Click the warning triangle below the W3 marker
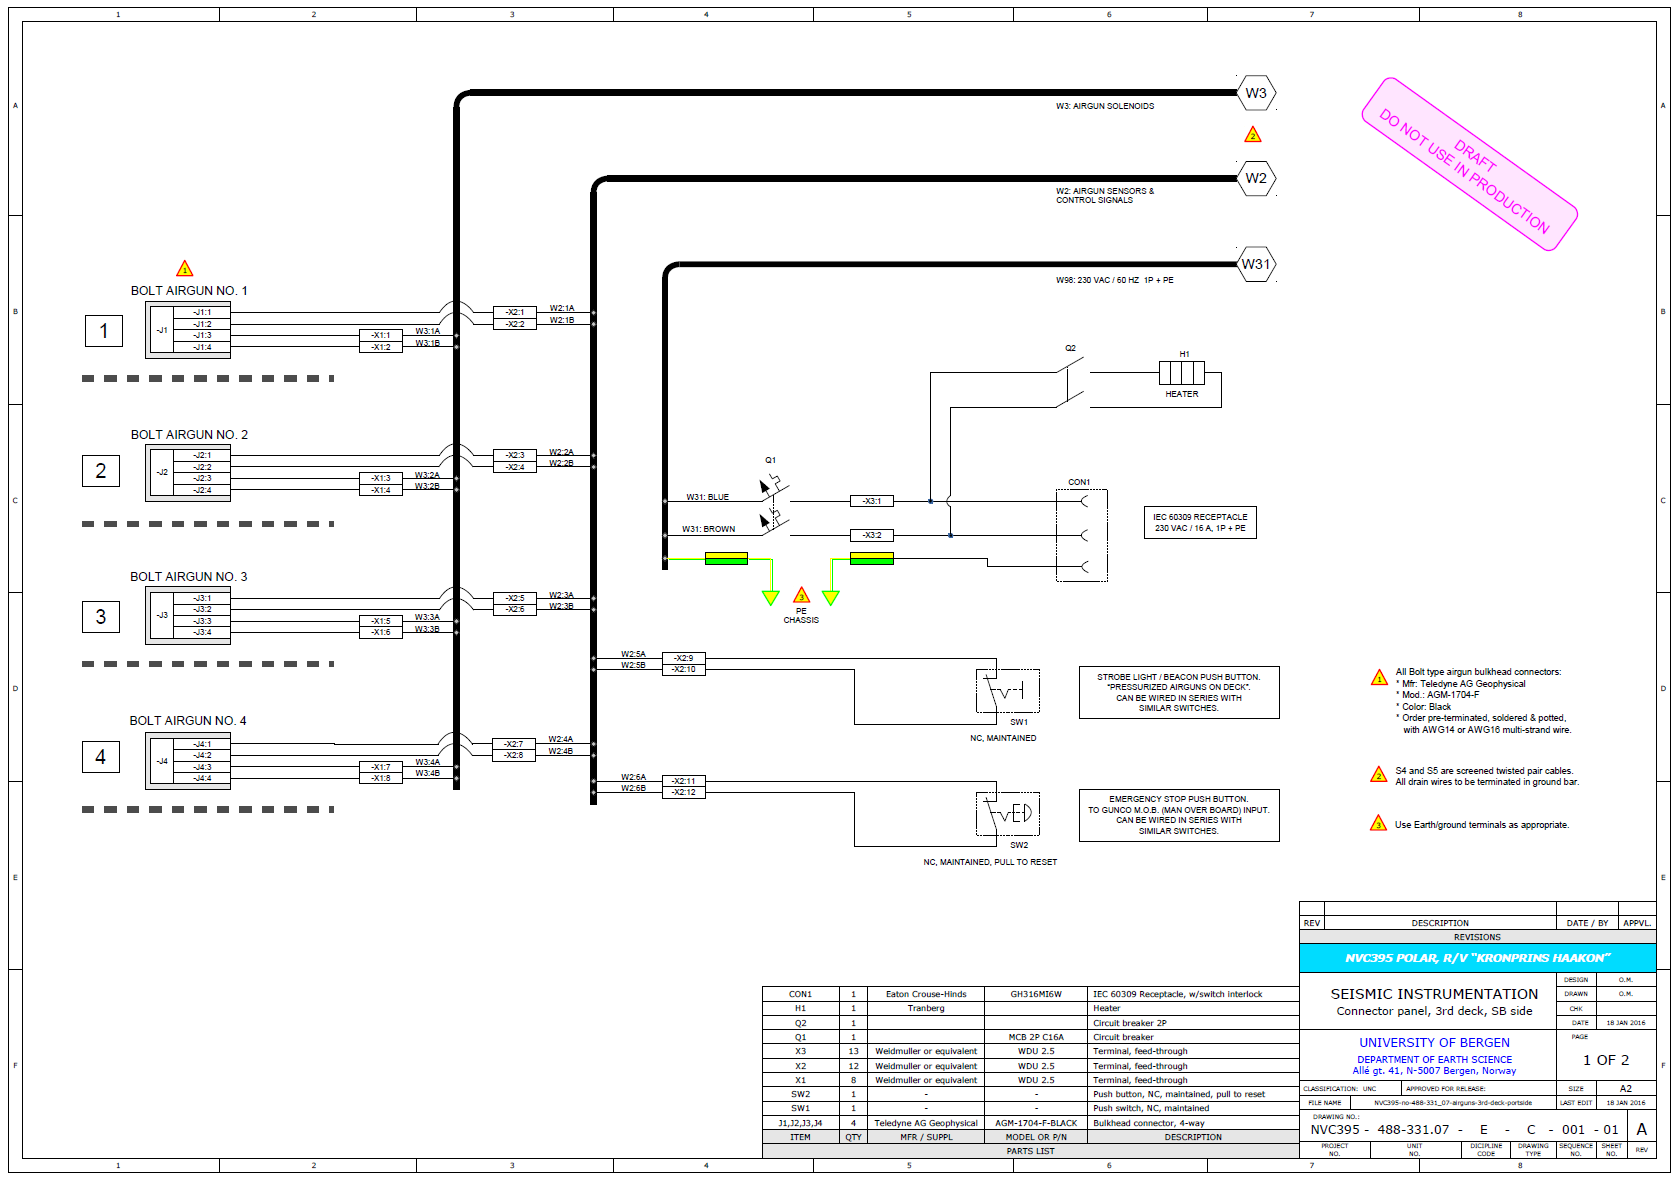Viewport: 1678px width, 1180px height. click(x=1252, y=135)
